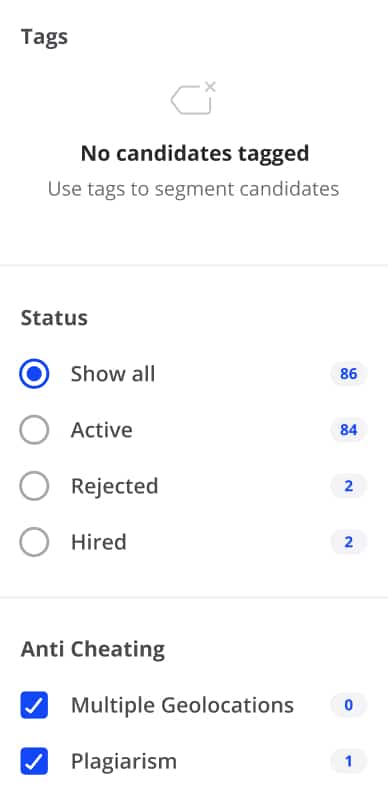This screenshot has height=808, width=388.
Task: Click the Show all count badge 86
Action: tap(349, 374)
